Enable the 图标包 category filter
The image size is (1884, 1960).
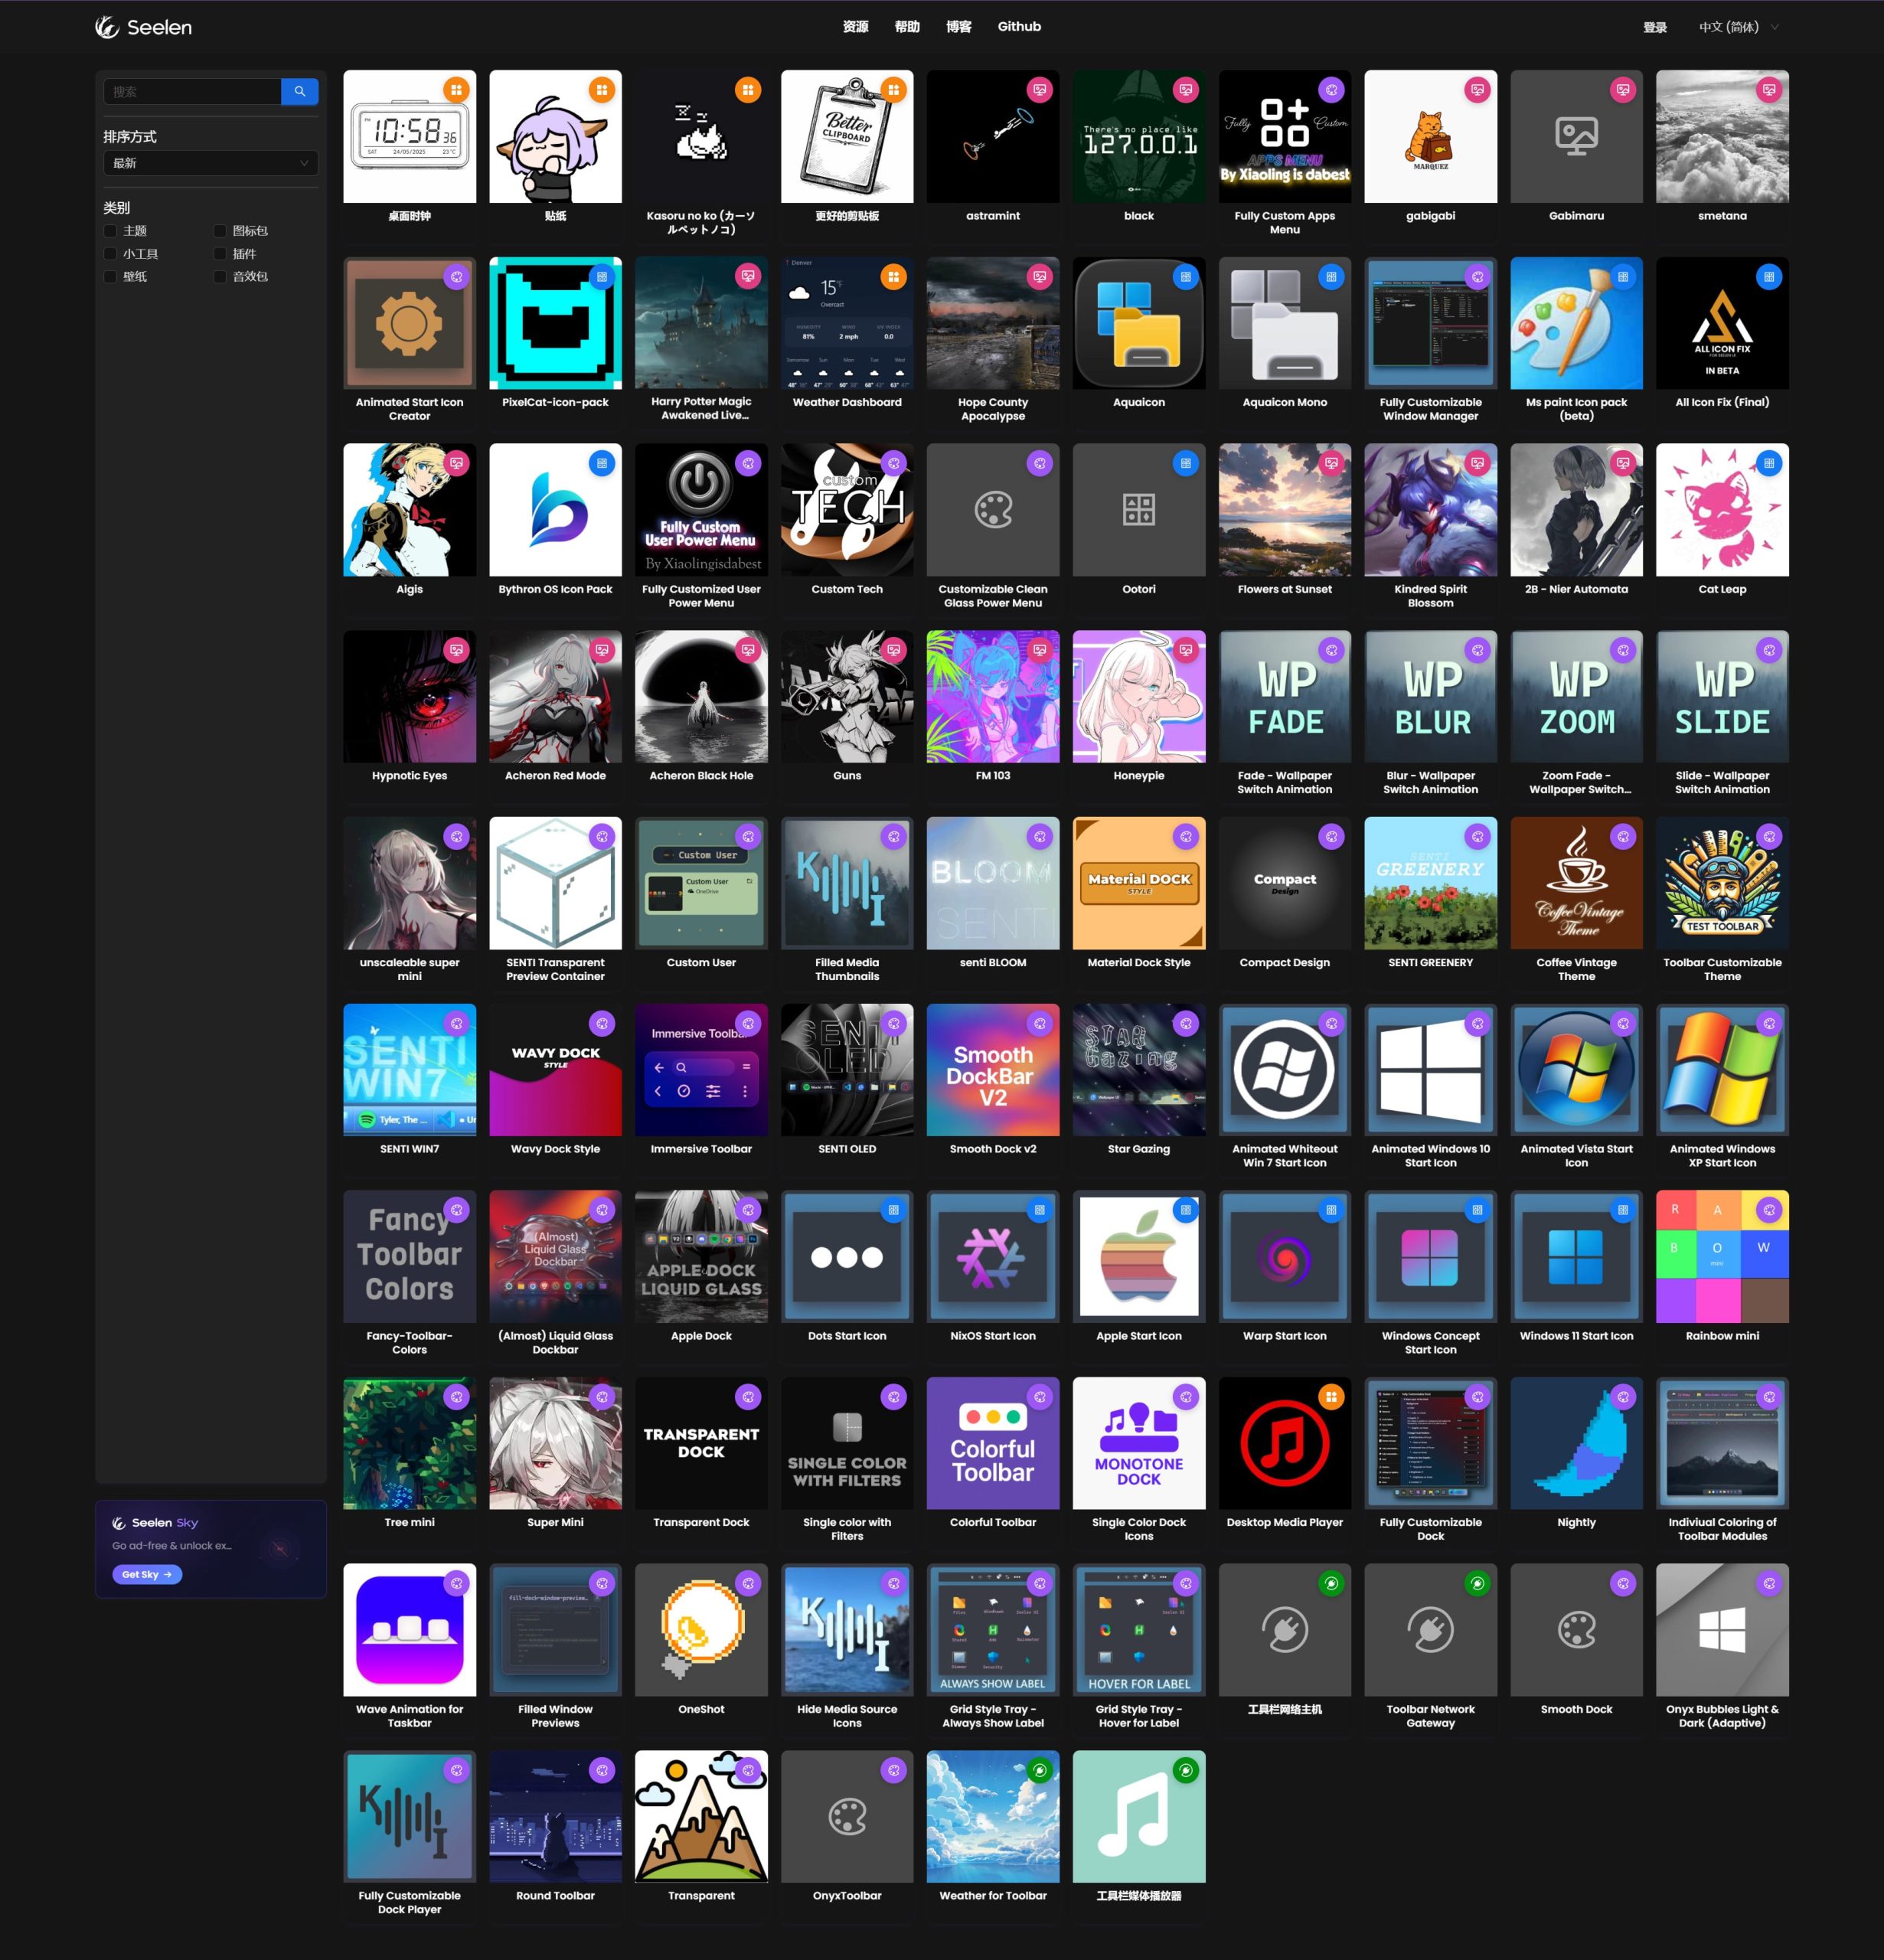tap(220, 231)
